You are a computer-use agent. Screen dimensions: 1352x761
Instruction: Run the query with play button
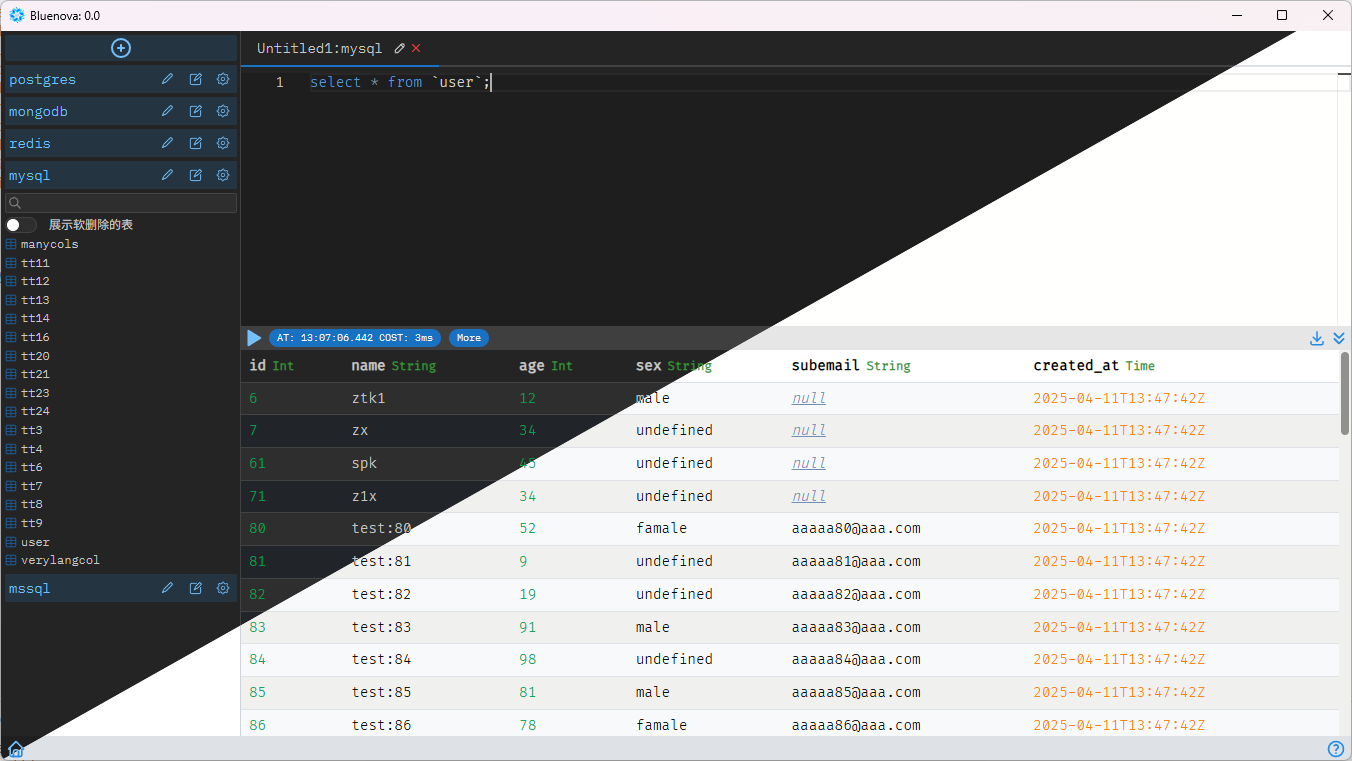[254, 338]
